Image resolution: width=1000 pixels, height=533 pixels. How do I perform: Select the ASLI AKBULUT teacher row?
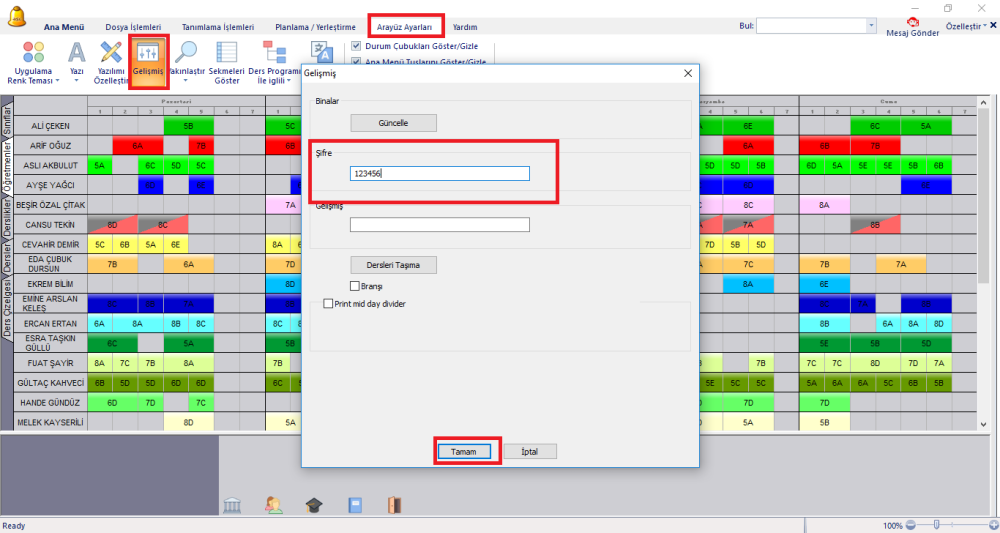(50, 165)
